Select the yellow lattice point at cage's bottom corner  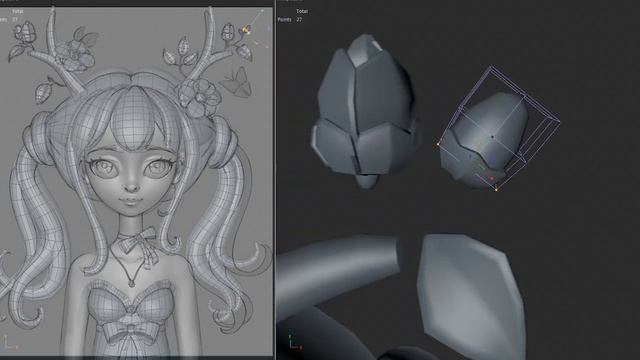496,189
